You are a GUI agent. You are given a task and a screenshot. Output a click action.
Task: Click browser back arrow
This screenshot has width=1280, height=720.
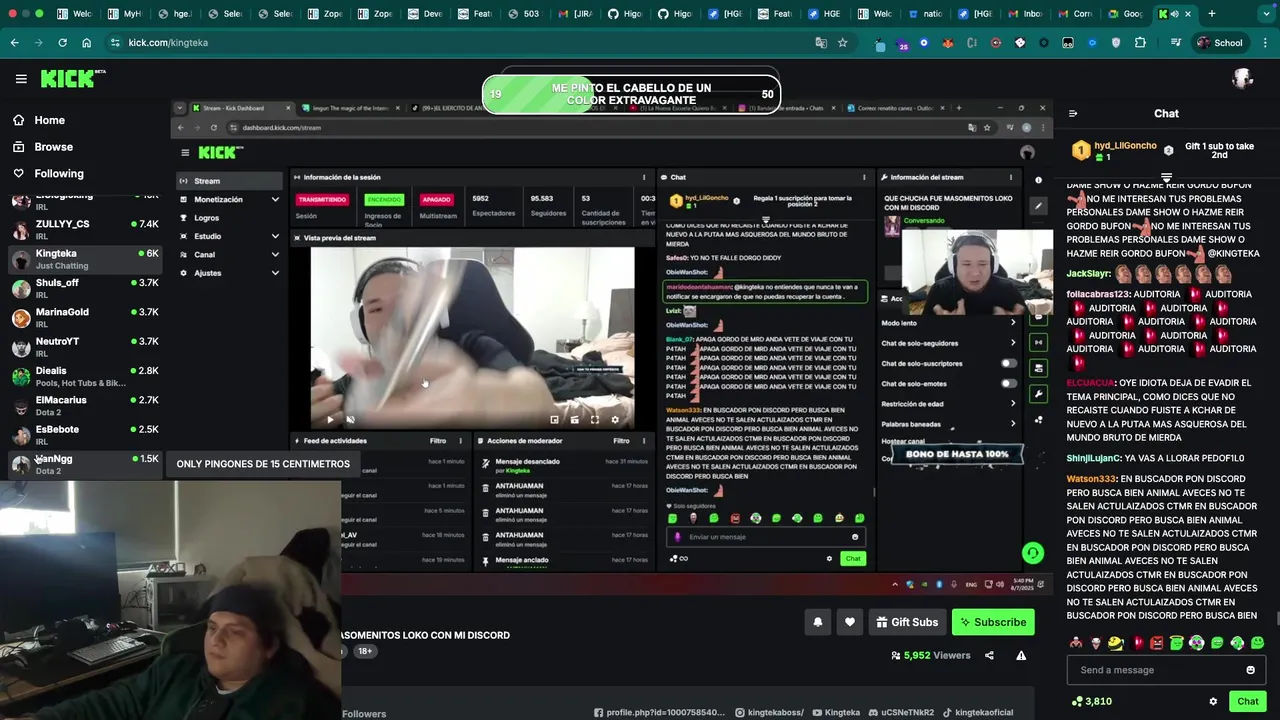[14, 43]
